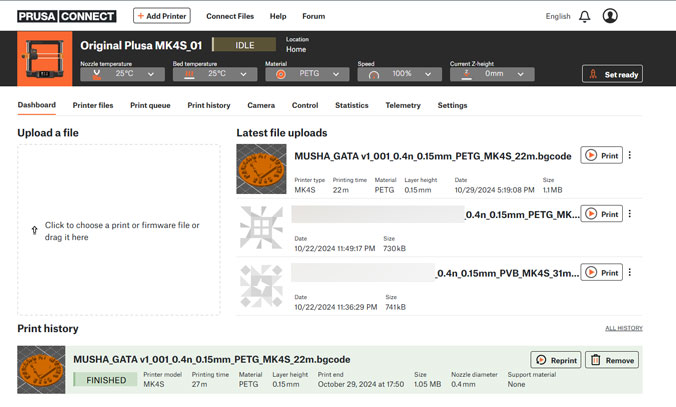Viewport: 676px width, 407px height.
Task: Print the PVB file uploaded at 11:36:29 PM
Action: point(601,272)
